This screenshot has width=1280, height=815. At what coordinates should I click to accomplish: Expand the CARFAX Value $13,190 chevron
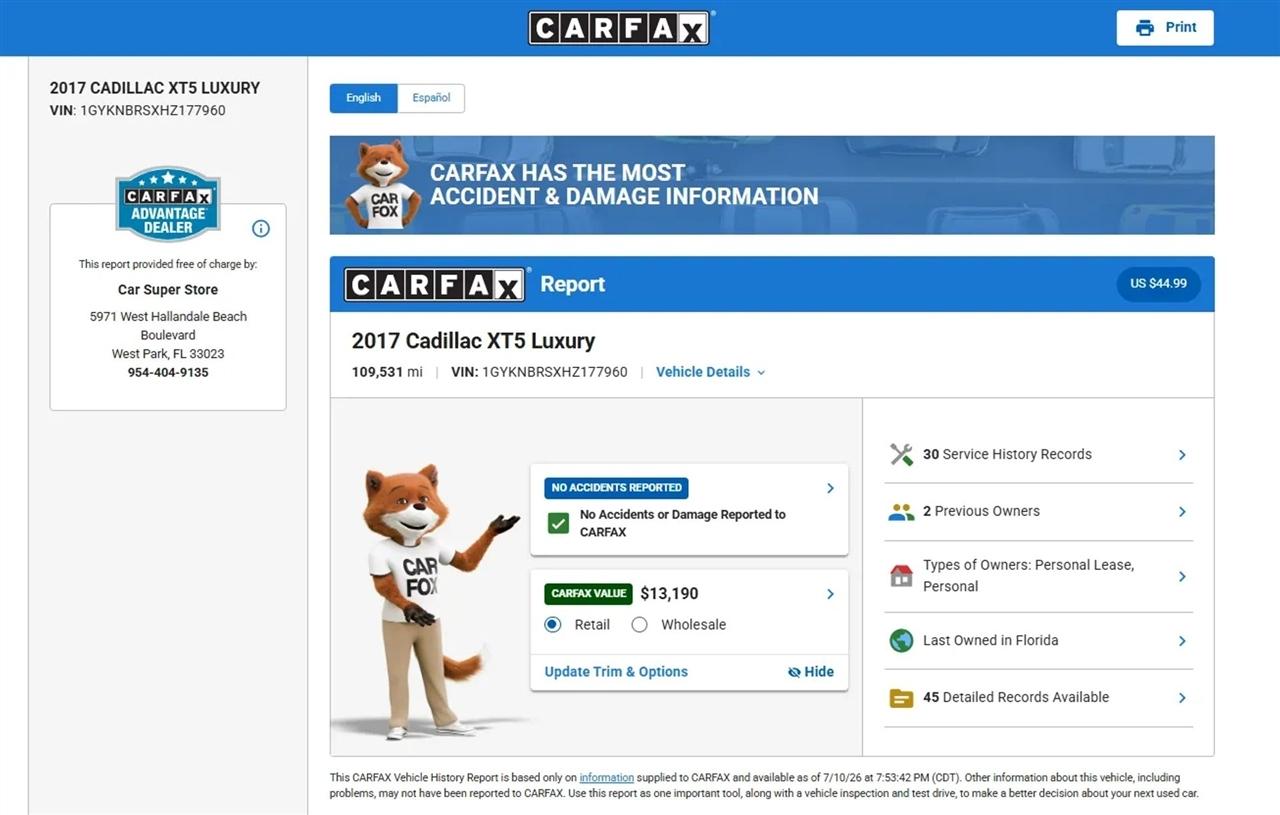click(x=830, y=594)
